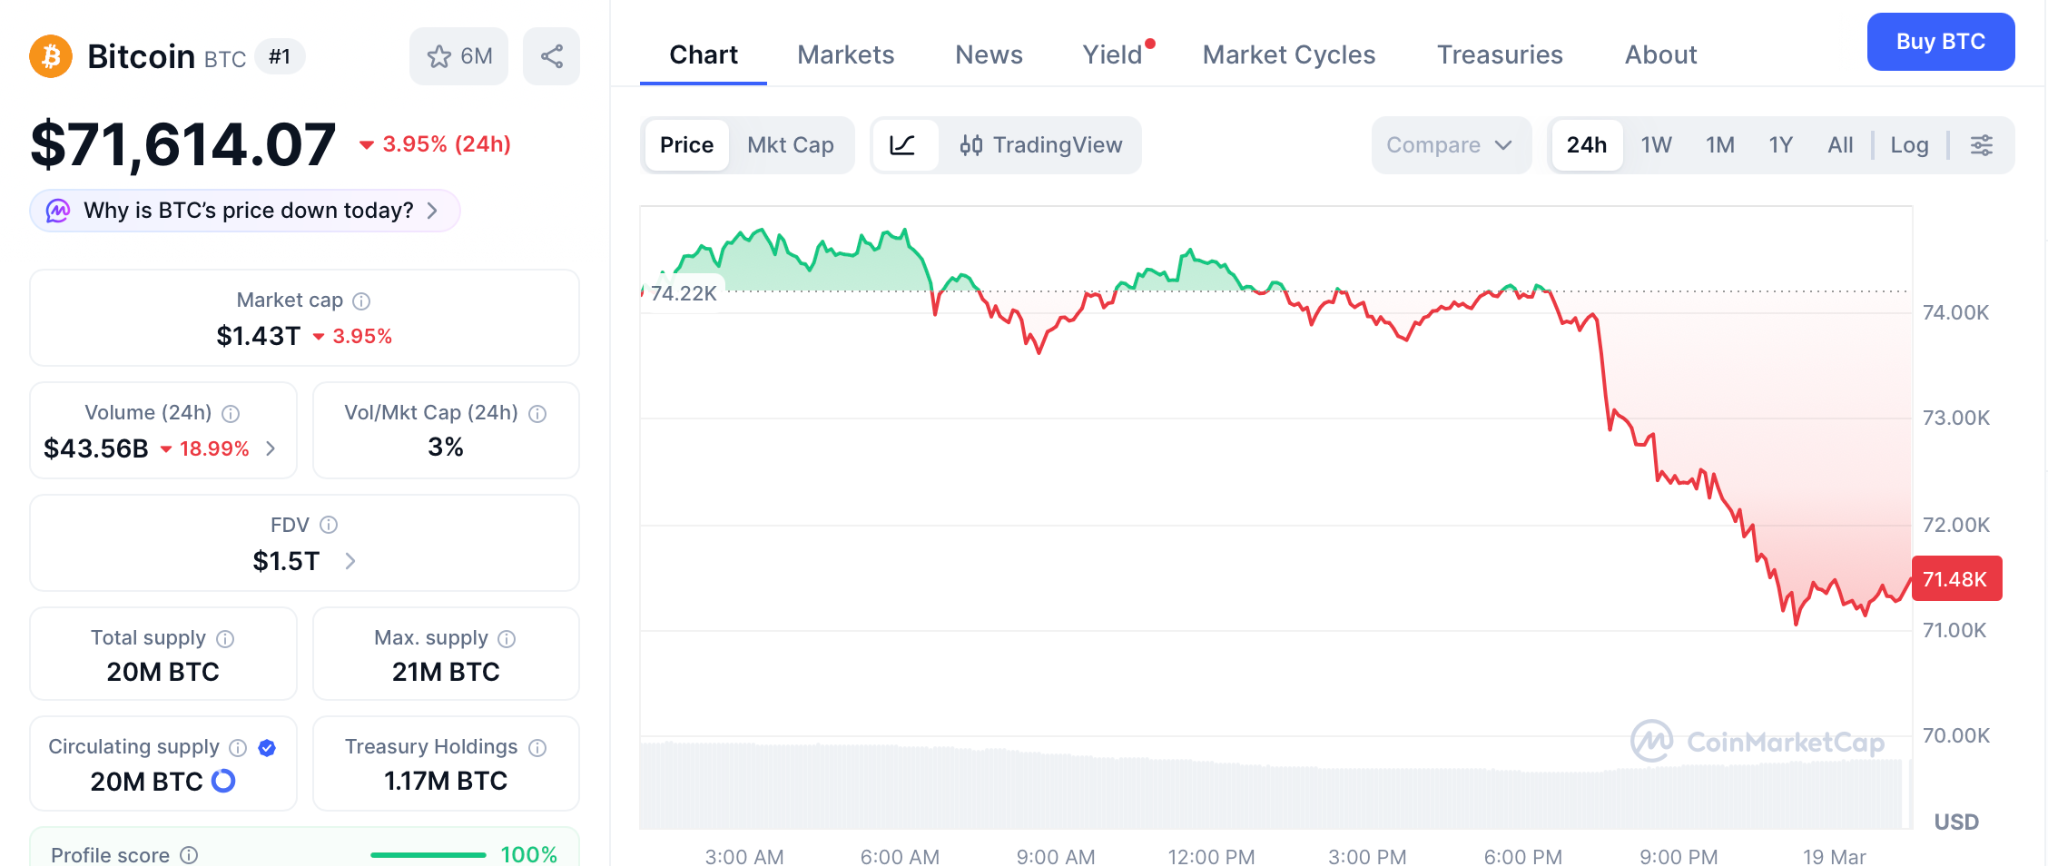
Task: Select the line chart view icon
Action: [903, 145]
